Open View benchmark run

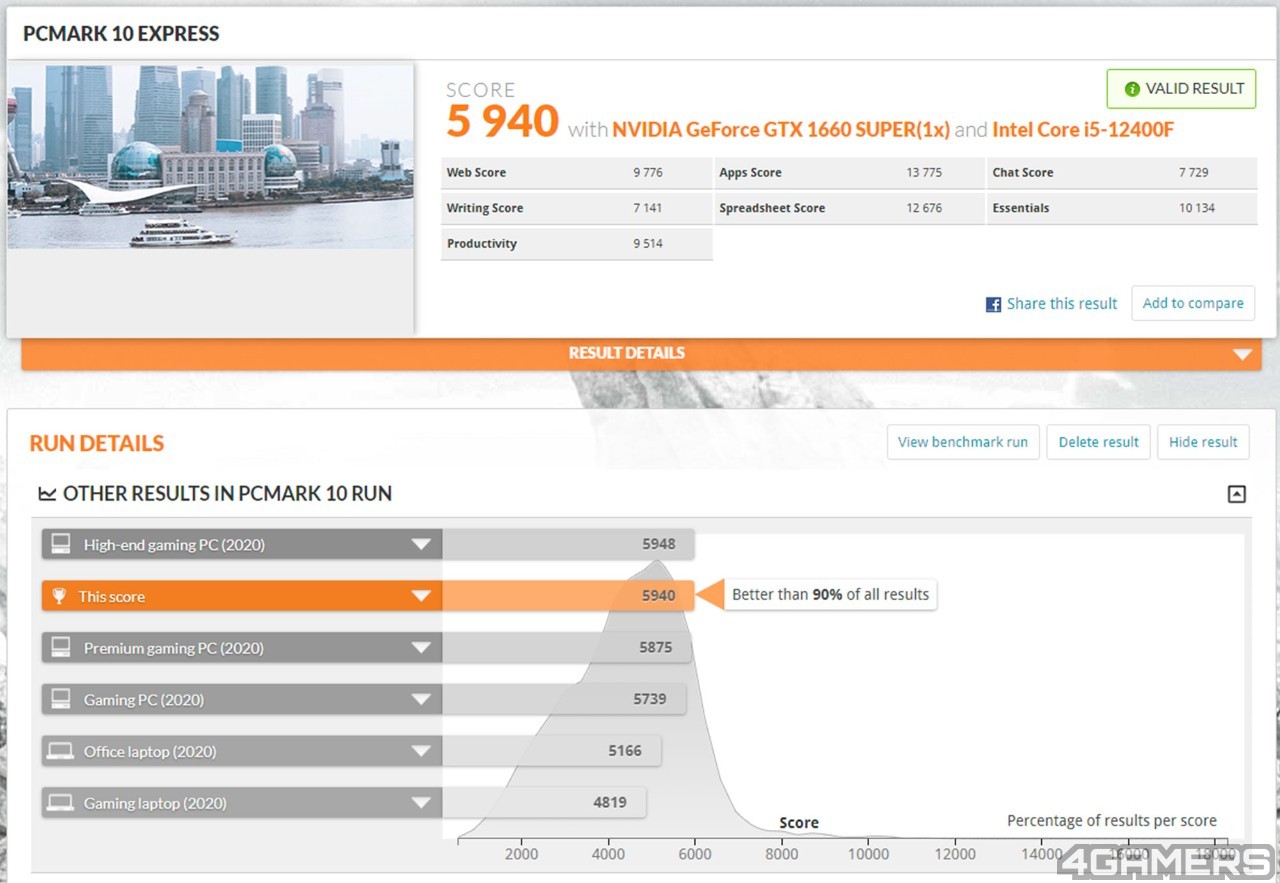click(x=963, y=442)
